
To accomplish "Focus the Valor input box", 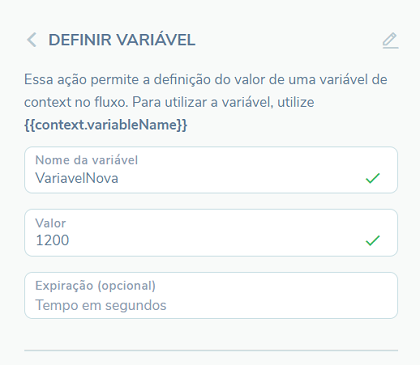I will click(211, 233).
